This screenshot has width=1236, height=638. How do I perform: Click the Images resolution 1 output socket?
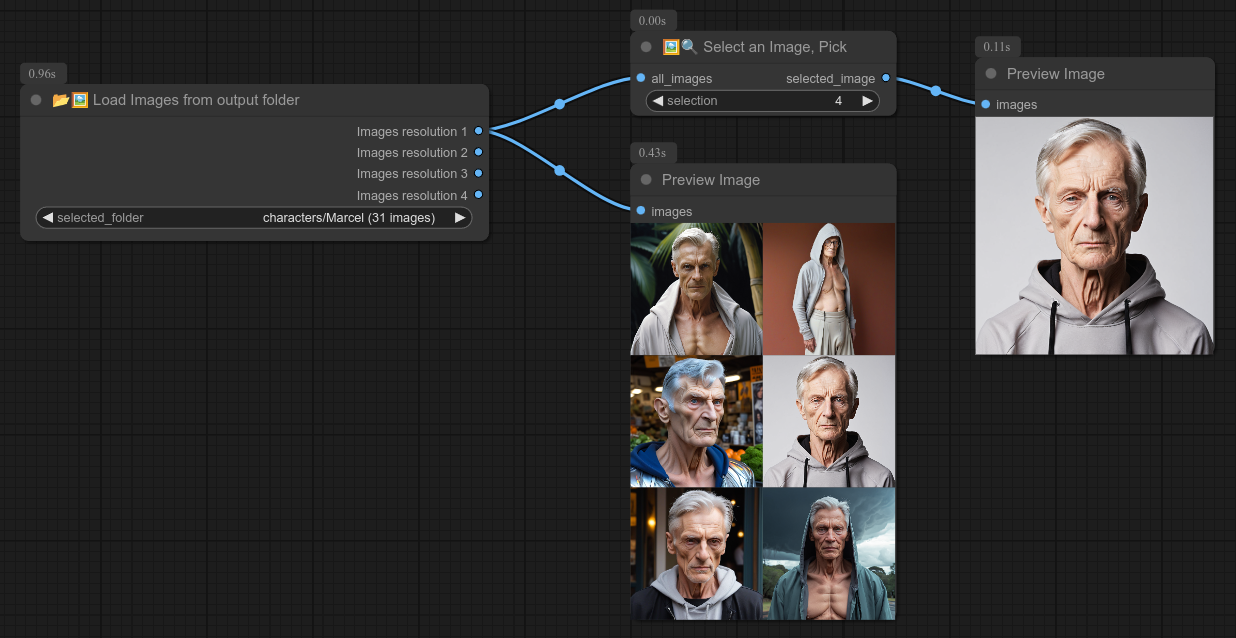(479, 131)
